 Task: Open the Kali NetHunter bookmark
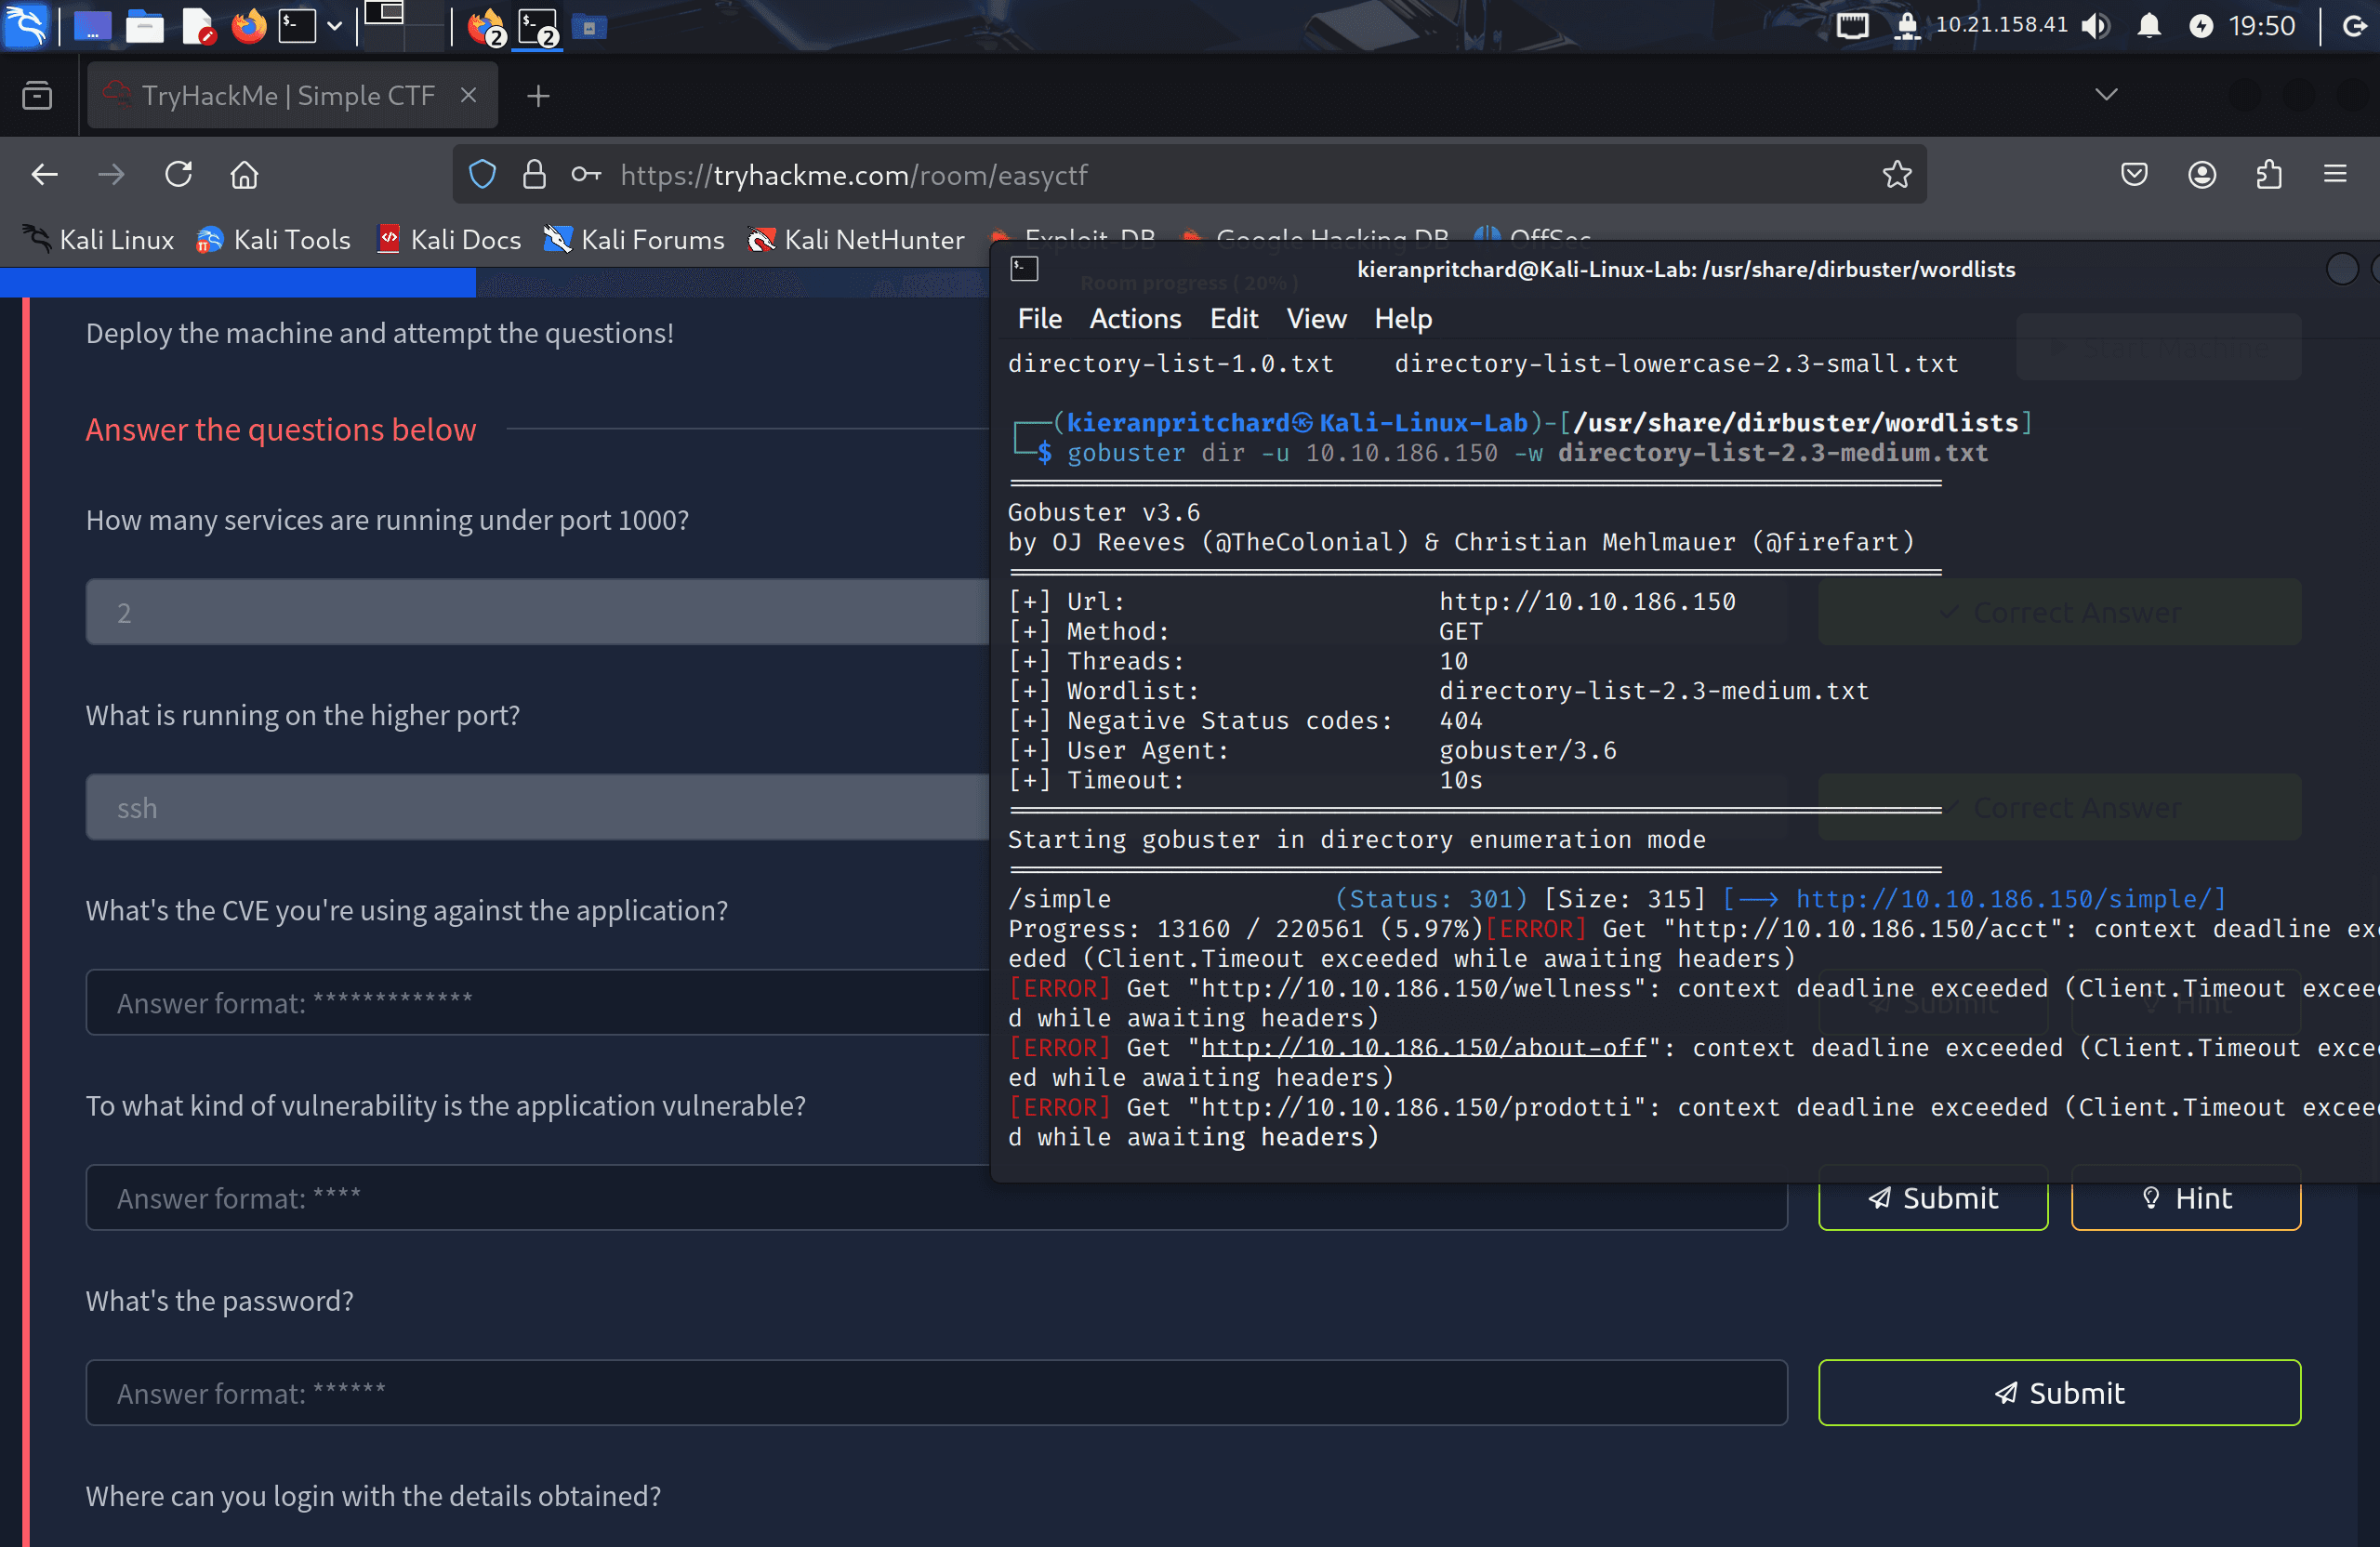point(857,240)
